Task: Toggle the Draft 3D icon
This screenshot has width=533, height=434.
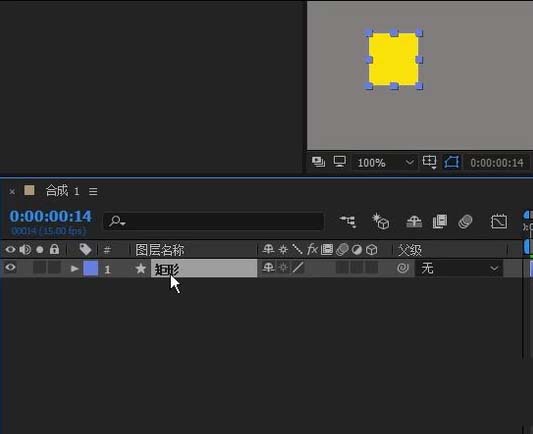Action: pyautogui.click(x=381, y=221)
